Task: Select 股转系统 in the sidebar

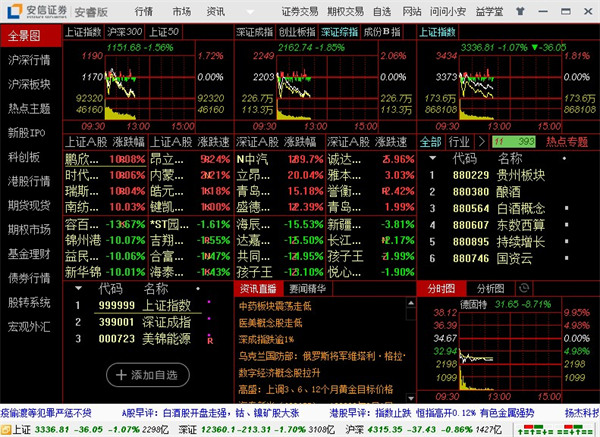Action: point(29,303)
